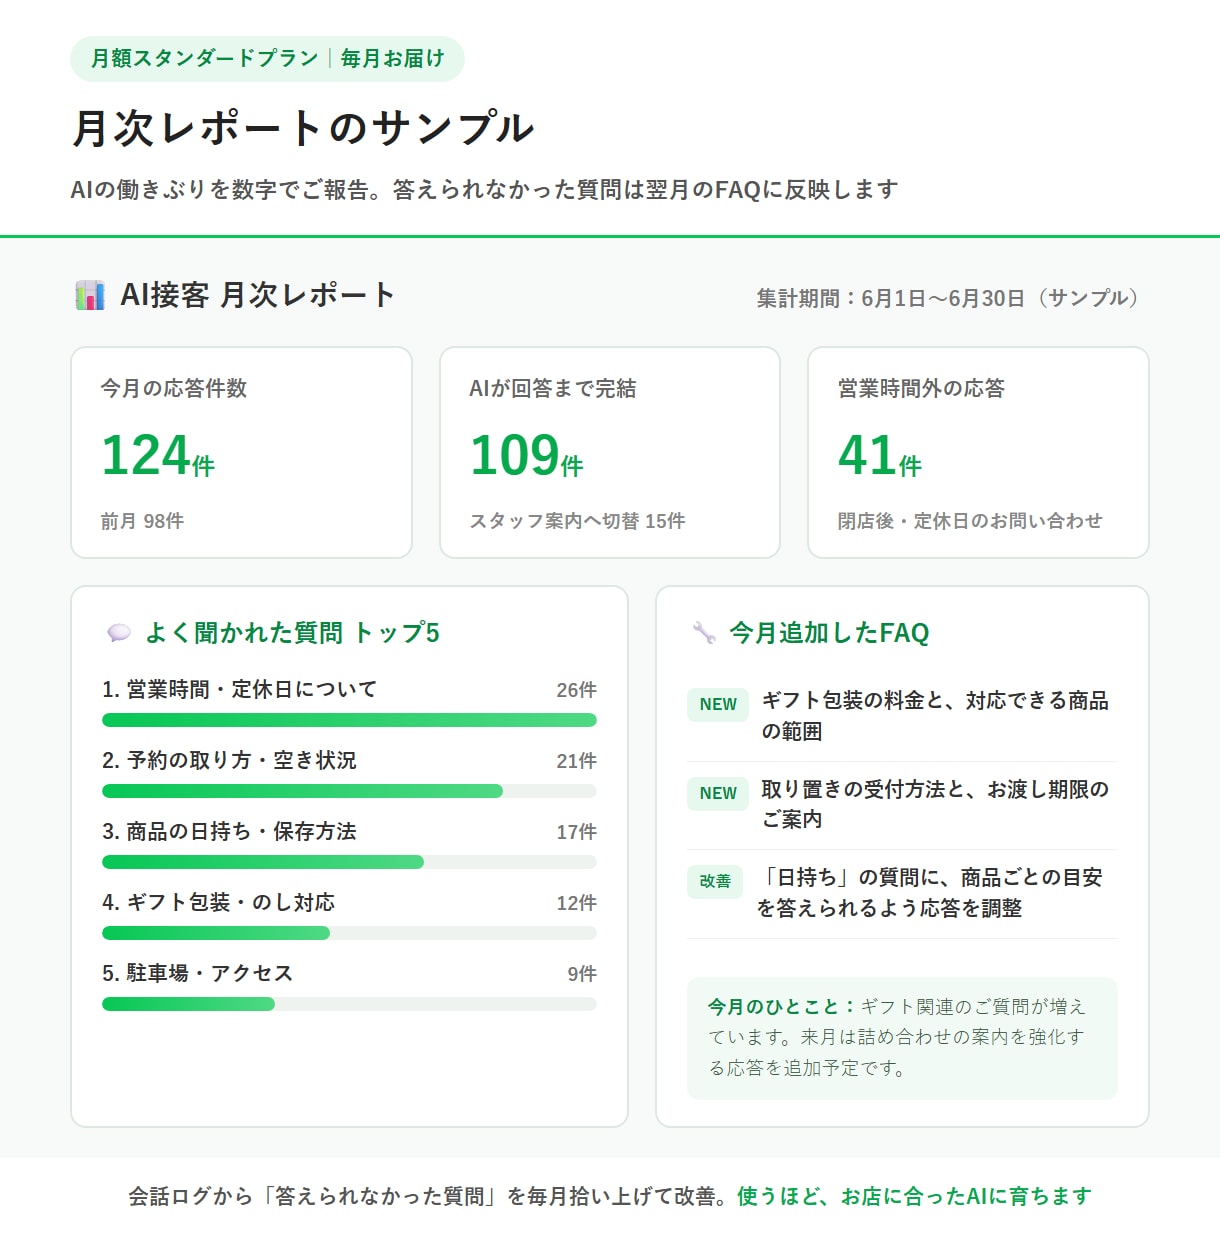
Task: Click the progress bar for ギフト包装・のし対応
Action: pos(349,933)
